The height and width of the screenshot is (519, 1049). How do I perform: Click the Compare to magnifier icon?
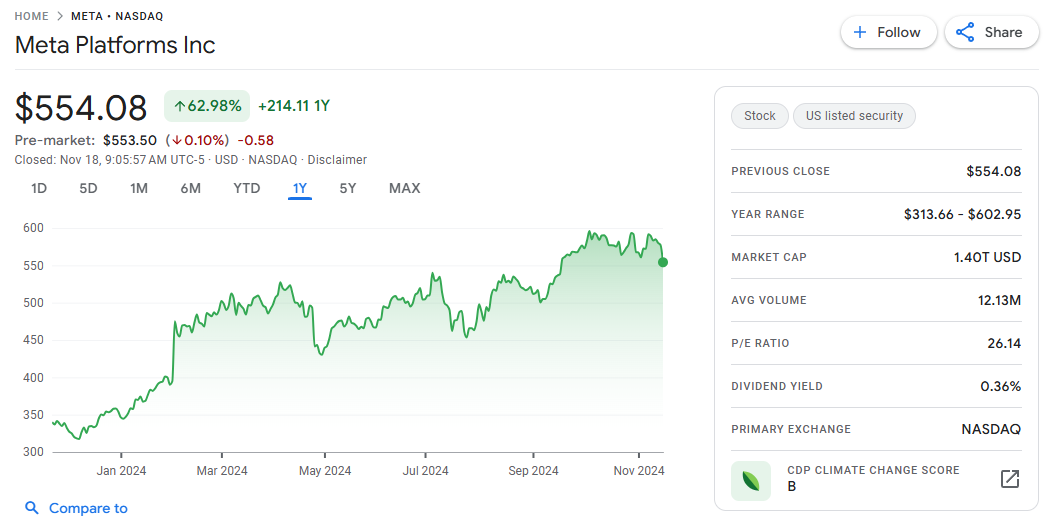click(32, 508)
